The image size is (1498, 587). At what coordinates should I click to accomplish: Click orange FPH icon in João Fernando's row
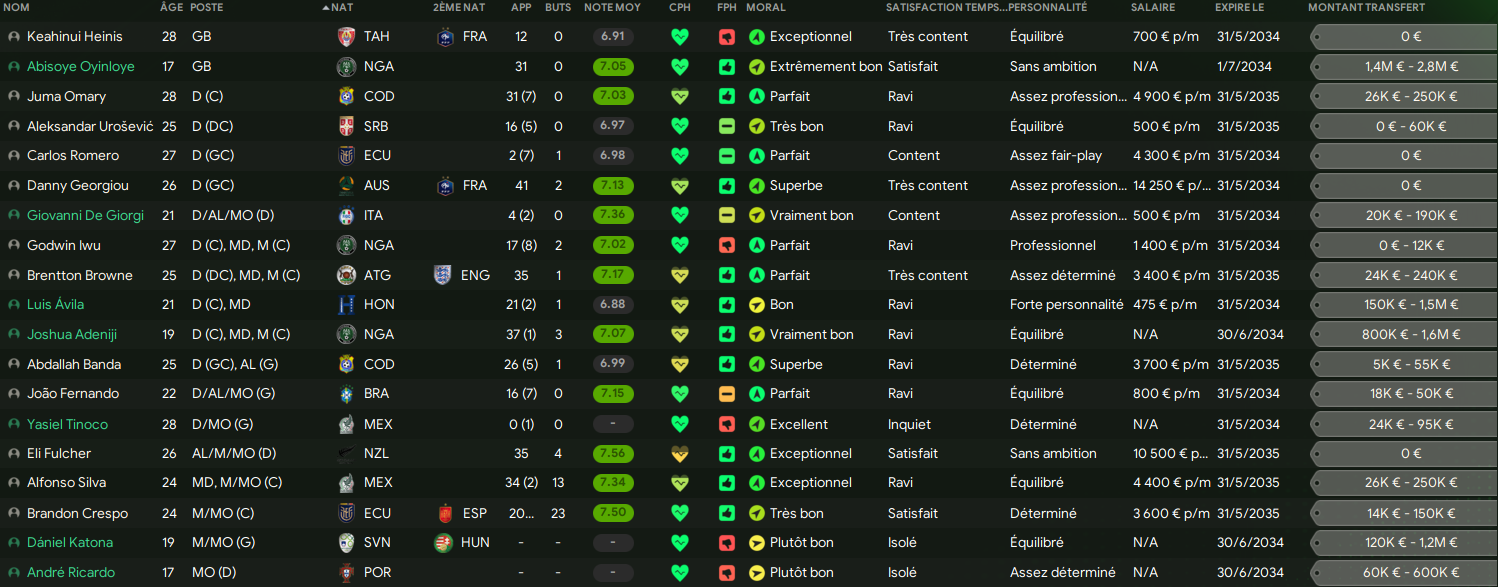click(727, 394)
